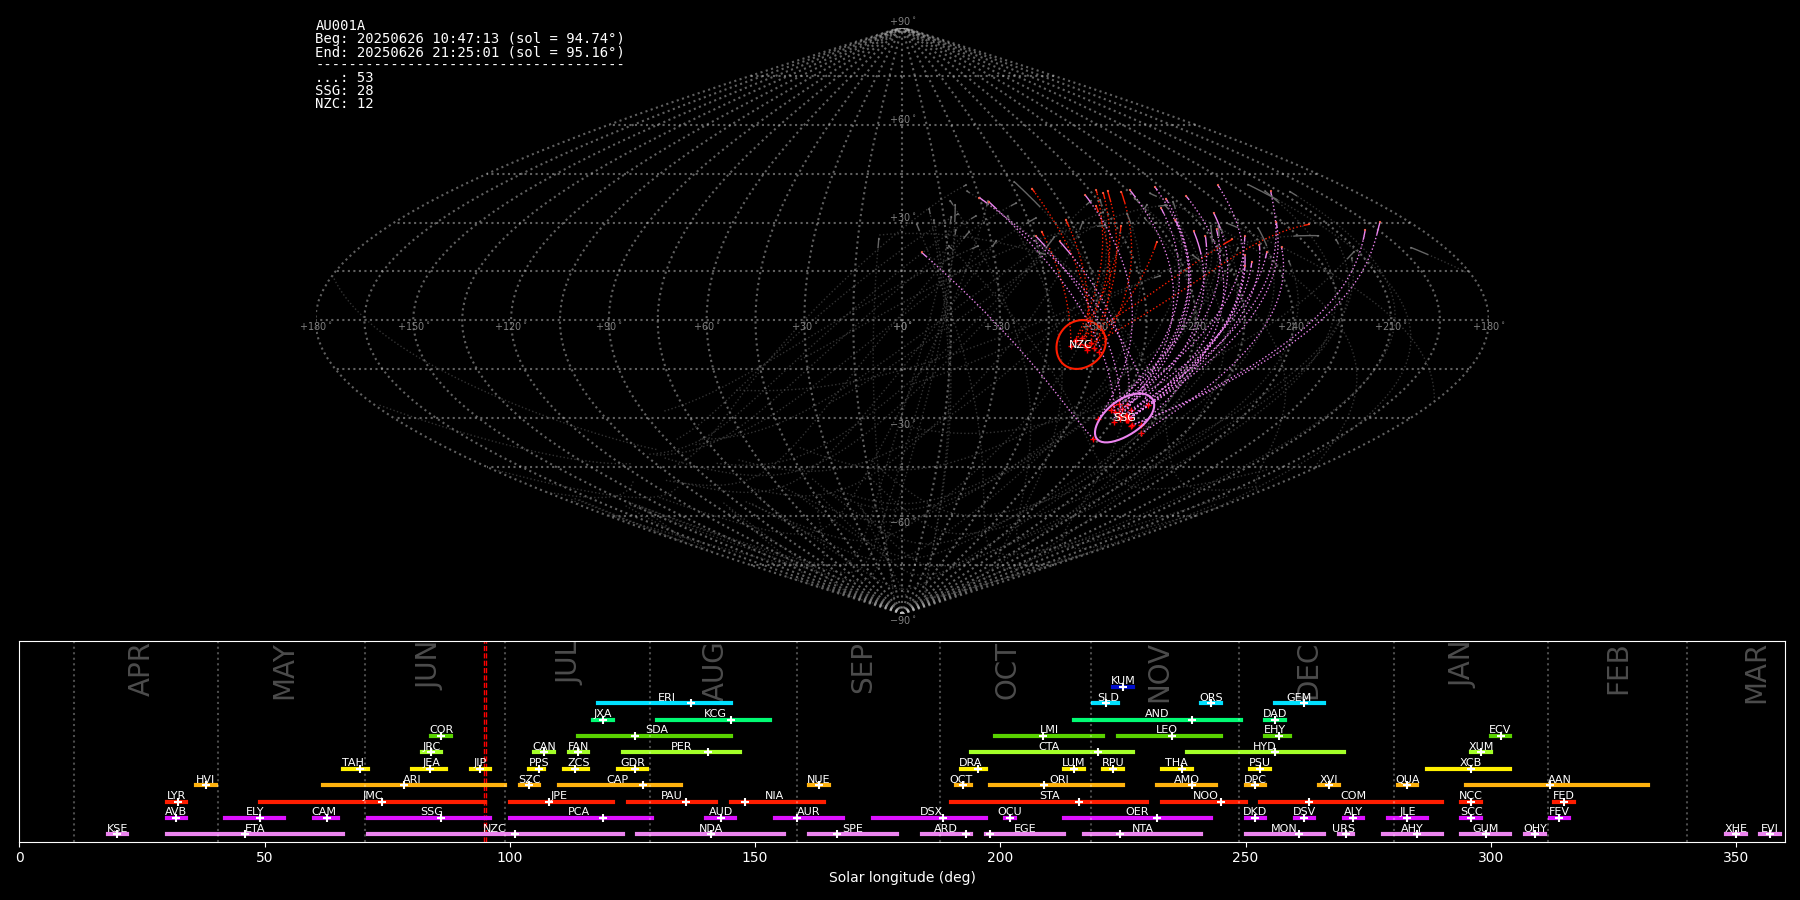Select the STA shower label in the timeline

pos(1049,796)
